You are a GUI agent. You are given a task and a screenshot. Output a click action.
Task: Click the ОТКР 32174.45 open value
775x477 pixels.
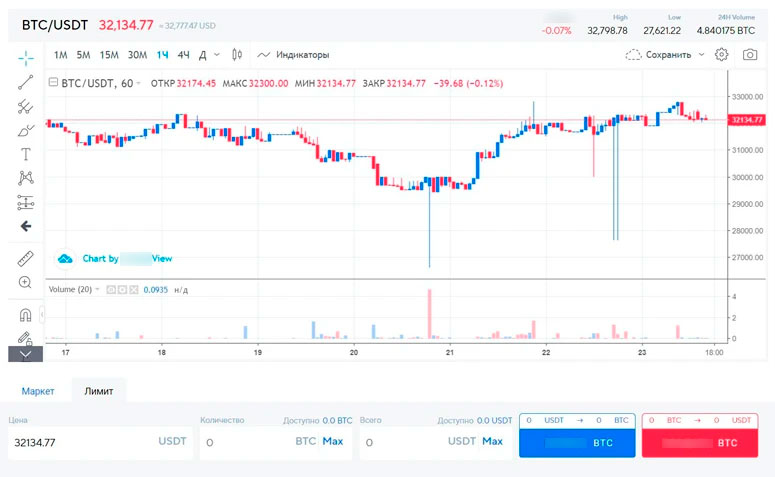(x=183, y=84)
